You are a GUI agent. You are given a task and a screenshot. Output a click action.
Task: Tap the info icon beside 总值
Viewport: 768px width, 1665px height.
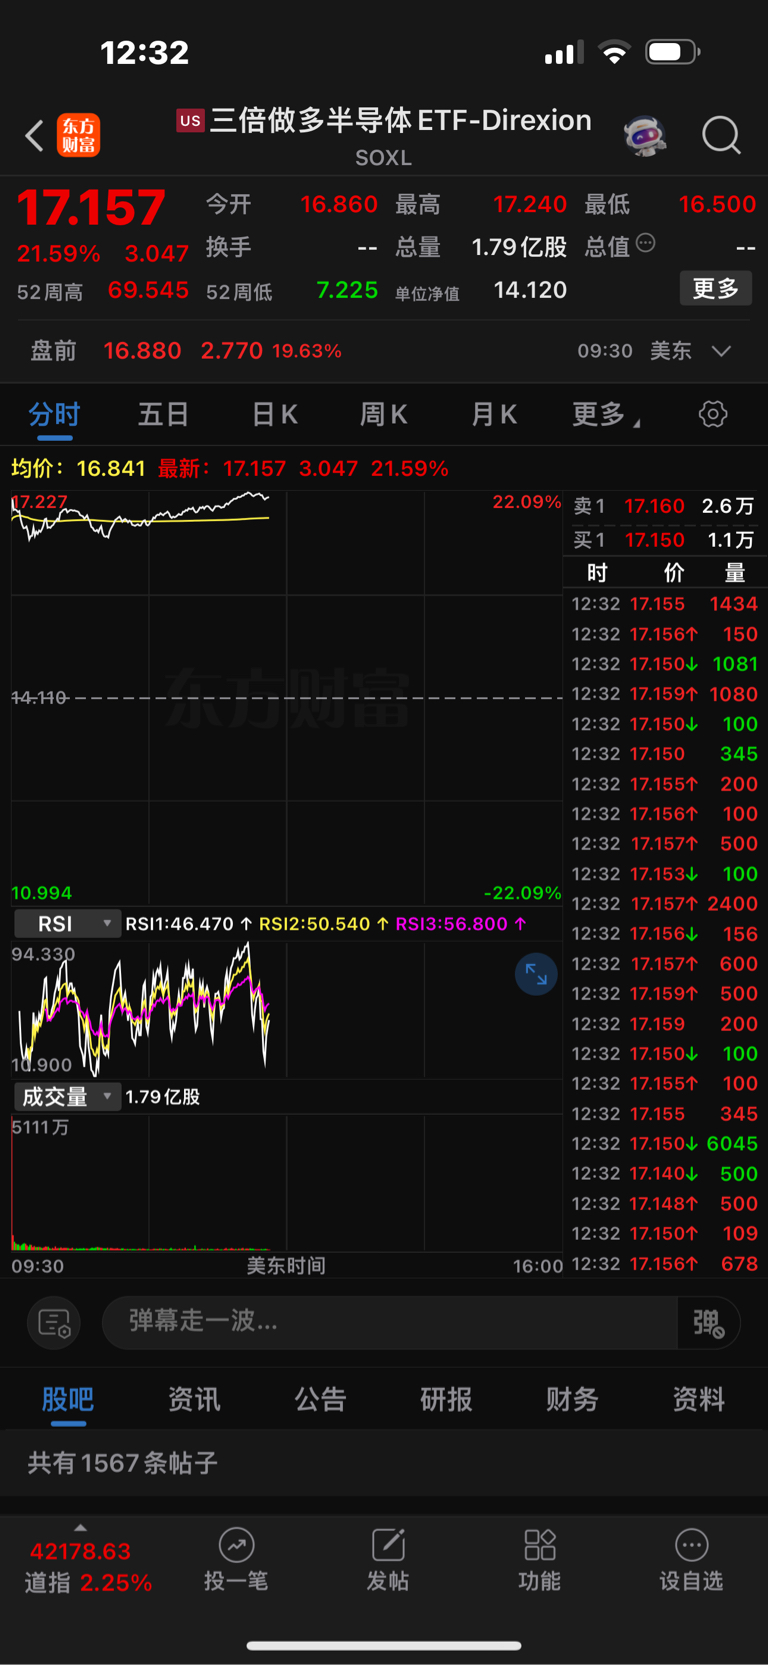point(646,243)
